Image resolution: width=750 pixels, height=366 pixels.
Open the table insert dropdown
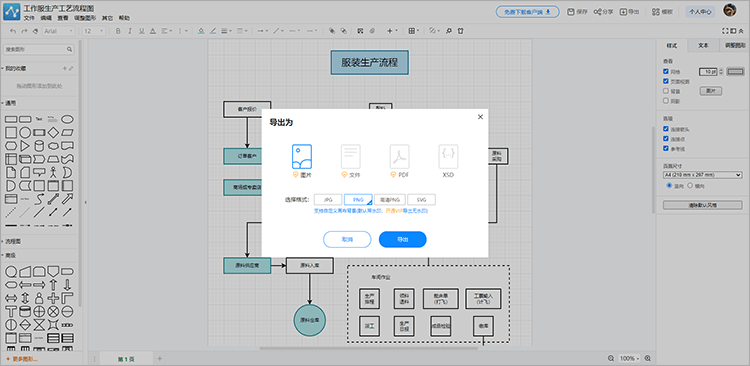click(x=414, y=31)
